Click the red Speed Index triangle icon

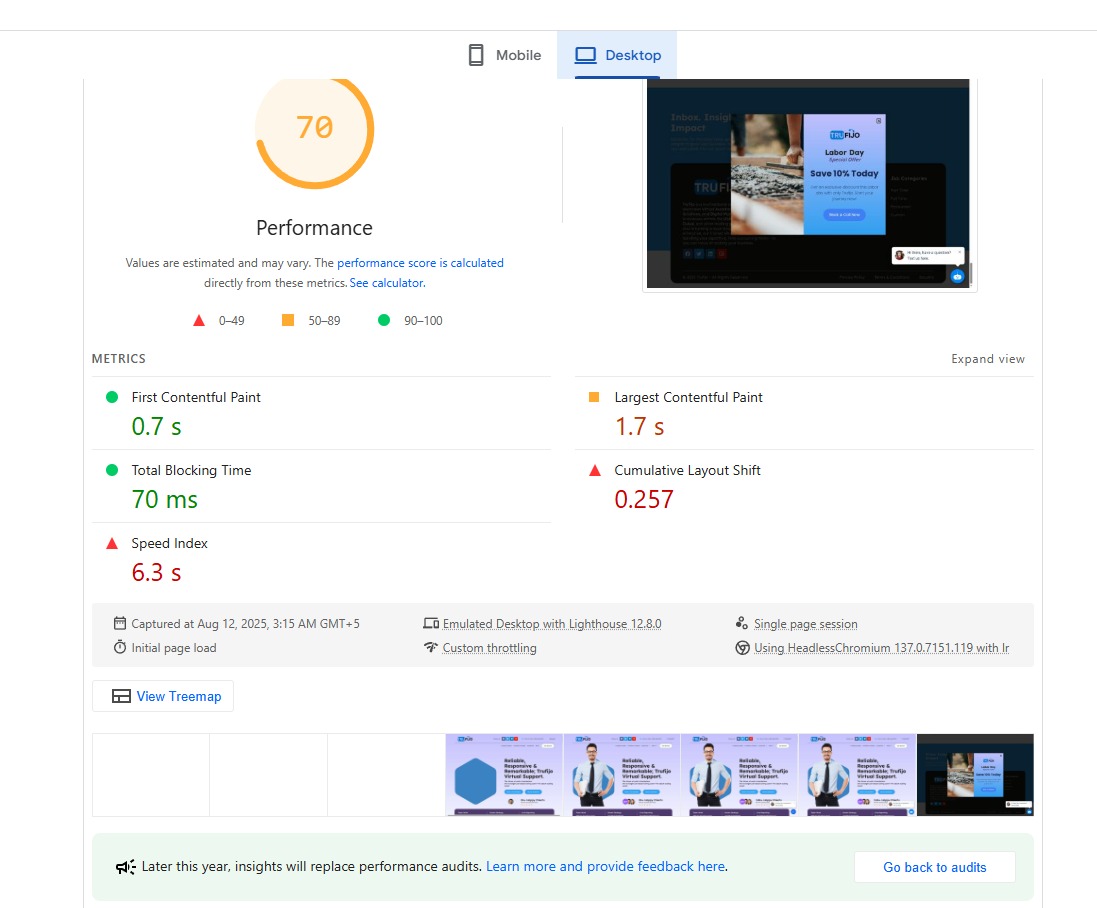(112, 543)
